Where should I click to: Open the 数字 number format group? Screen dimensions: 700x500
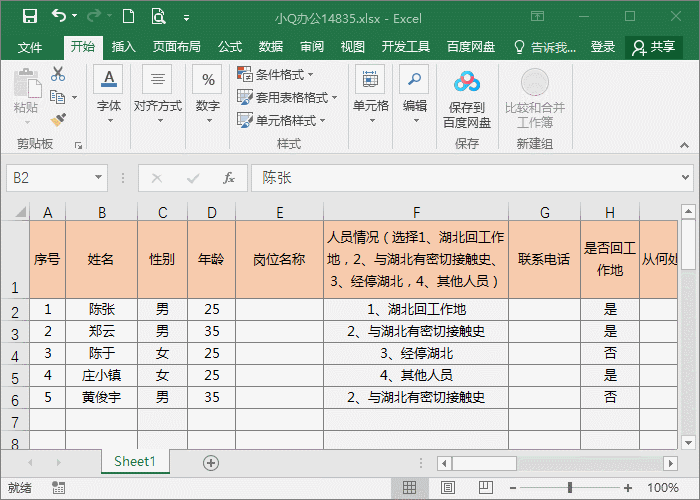[x=208, y=95]
